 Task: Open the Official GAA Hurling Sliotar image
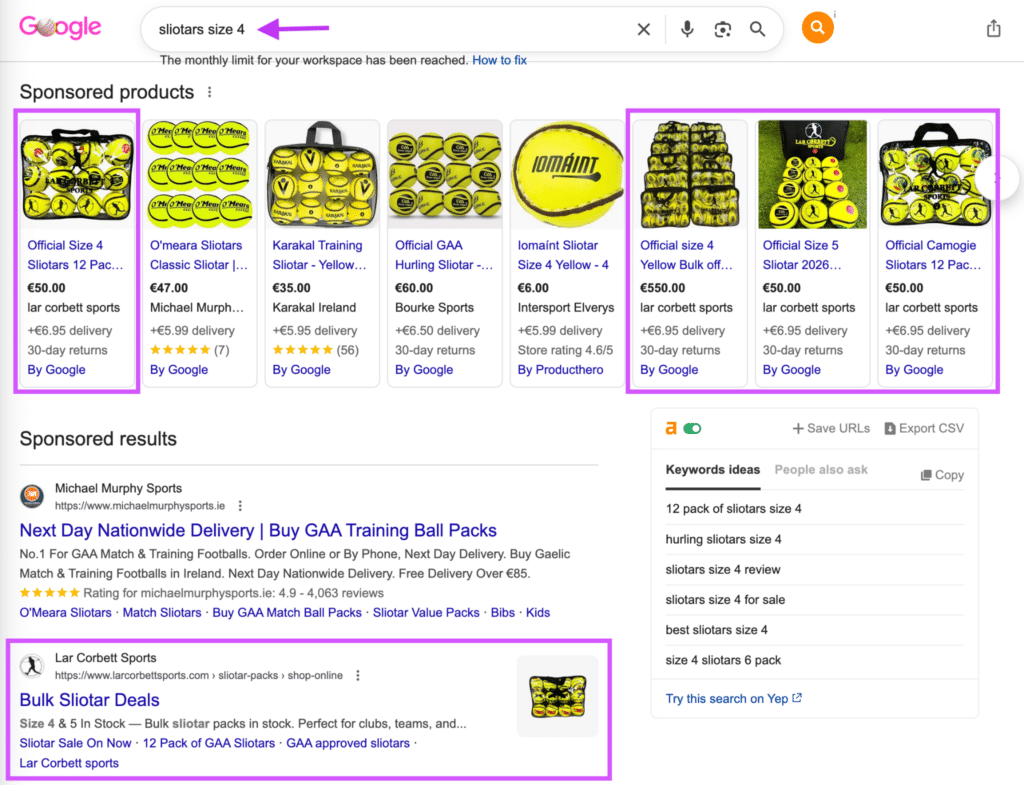(445, 174)
